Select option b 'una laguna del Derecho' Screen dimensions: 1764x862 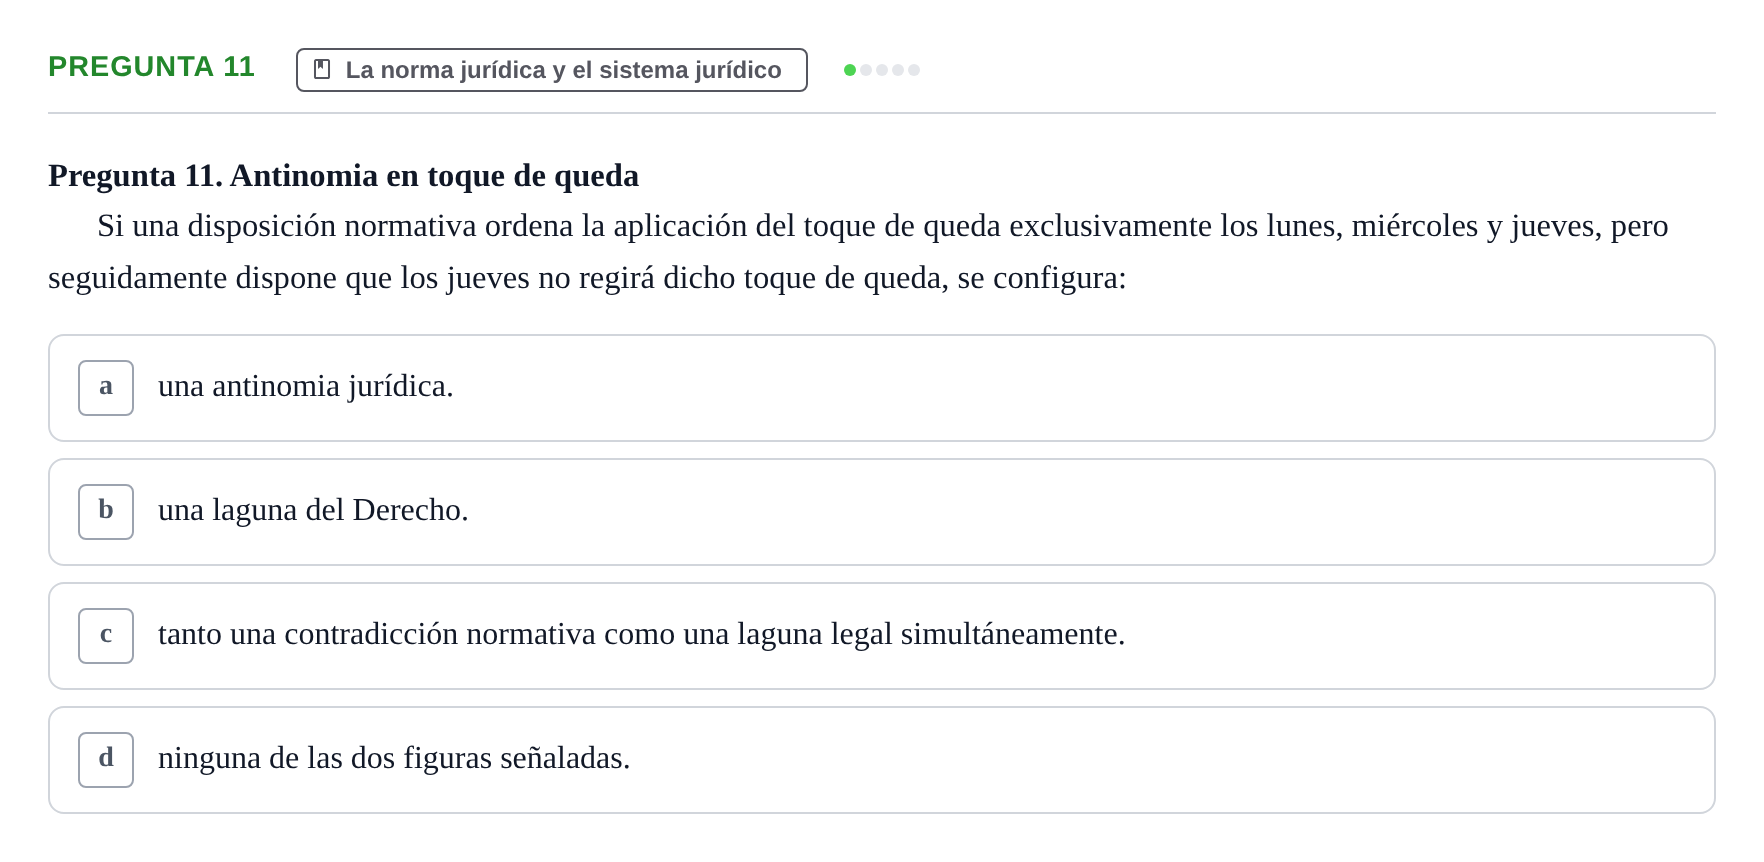pyautogui.click(x=882, y=512)
